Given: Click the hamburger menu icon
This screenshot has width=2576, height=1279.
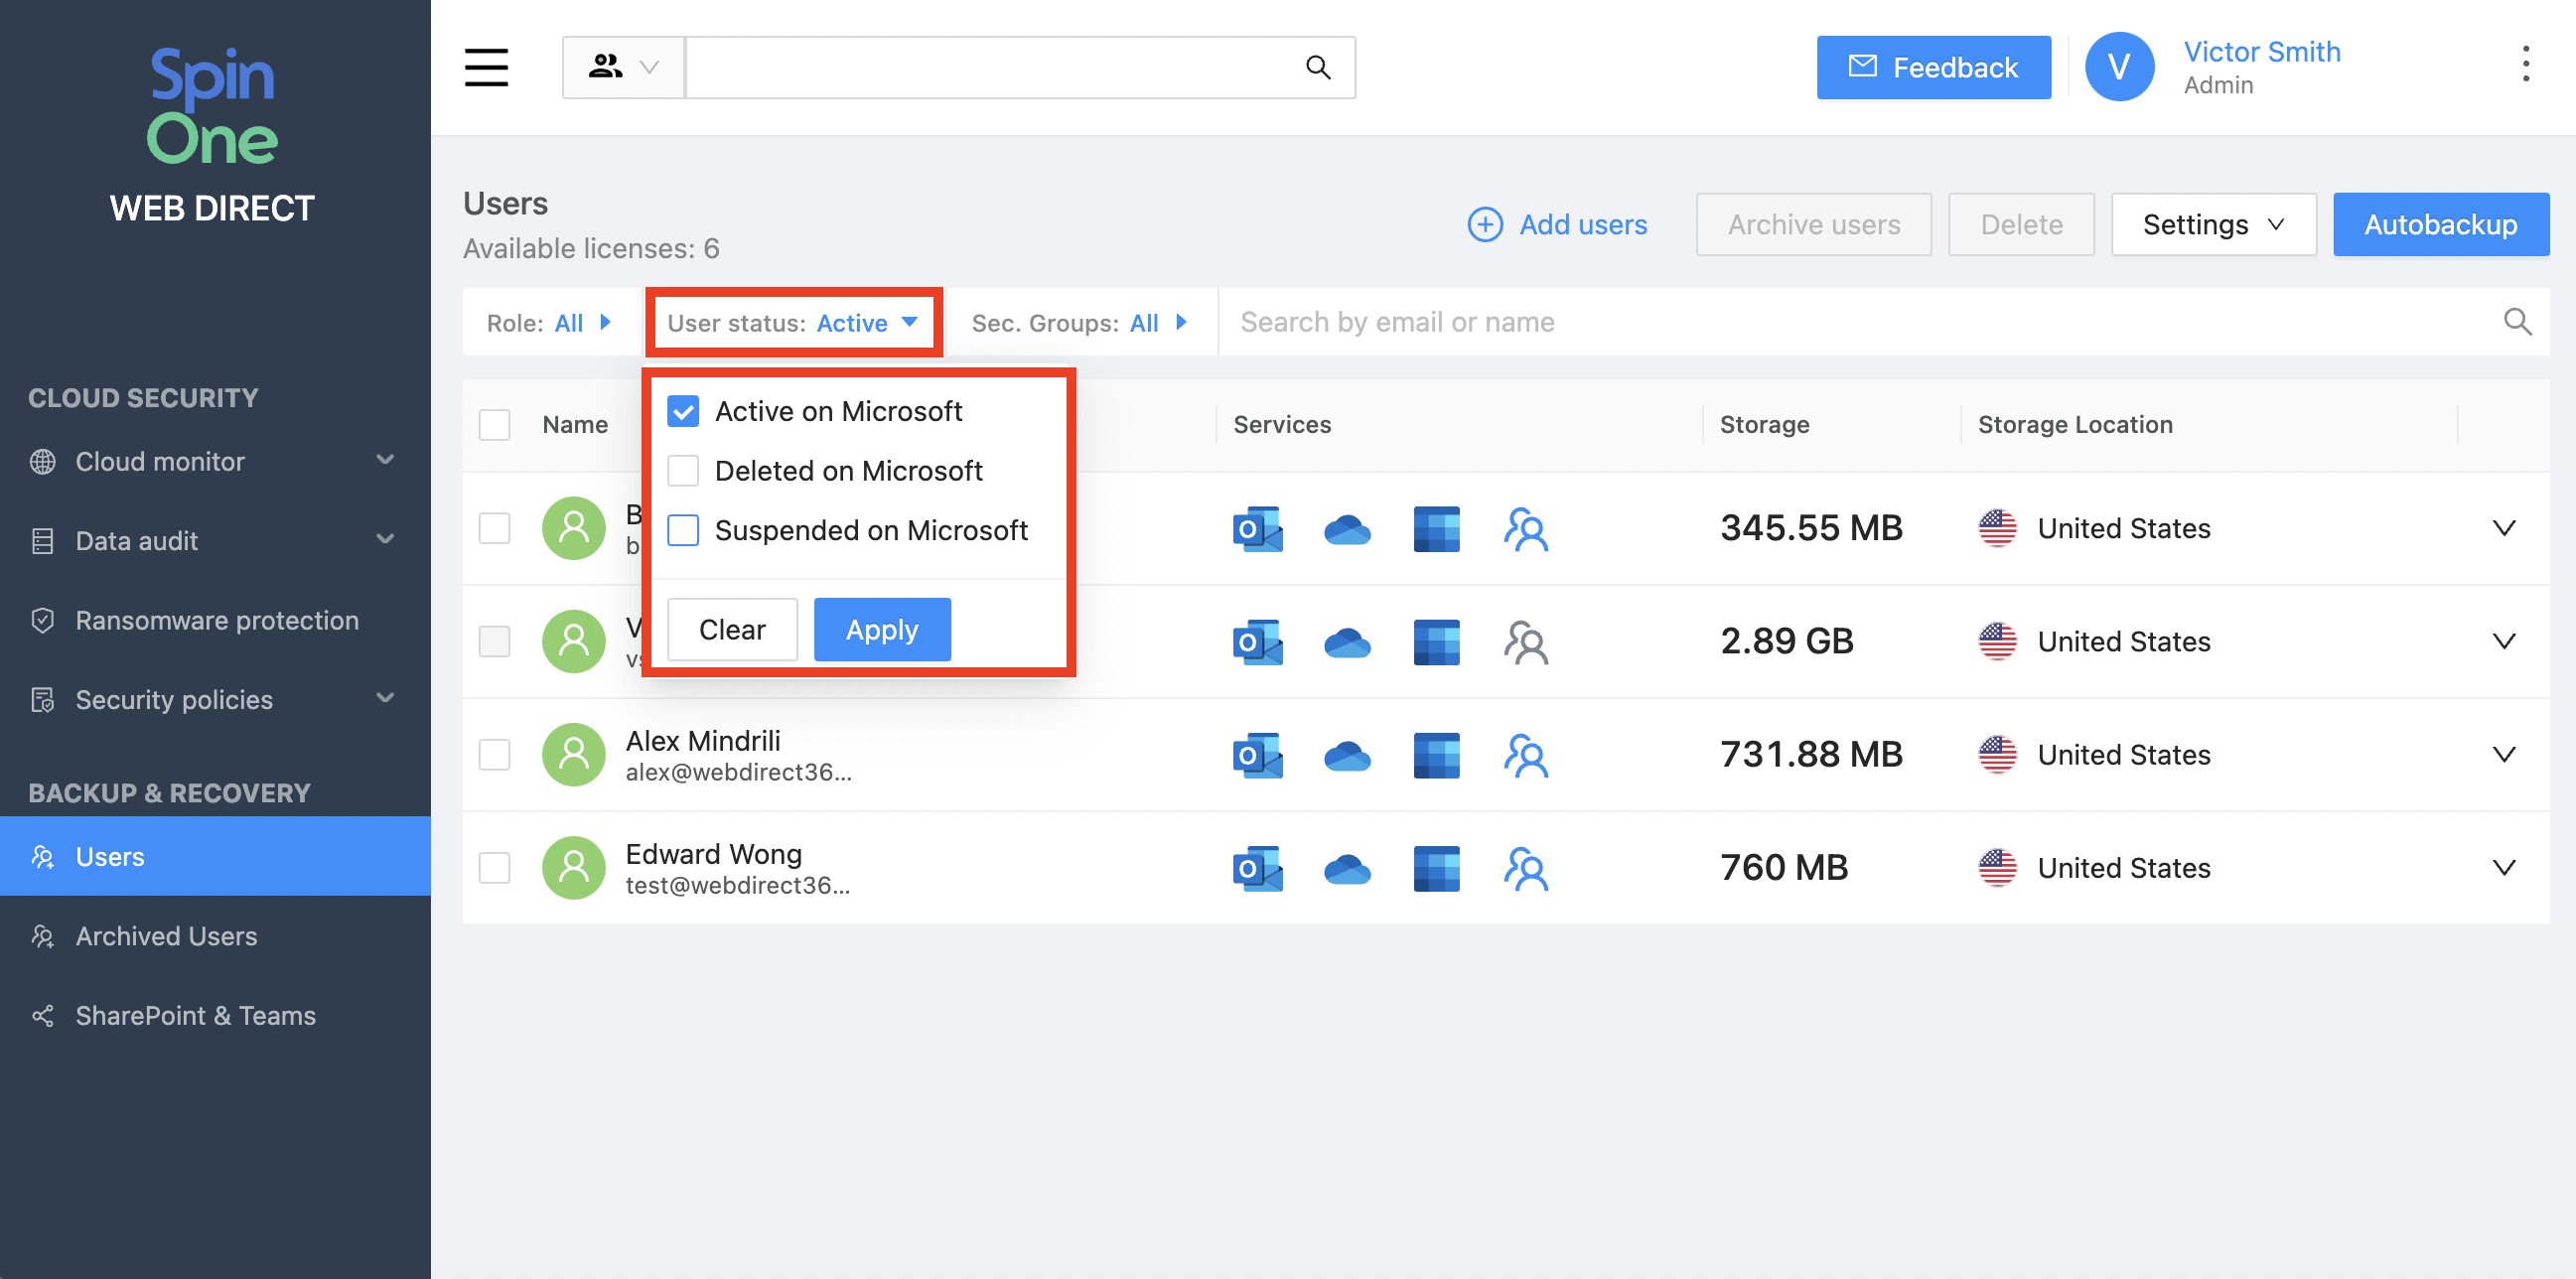Looking at the screenshot, I should click(486, 67).
